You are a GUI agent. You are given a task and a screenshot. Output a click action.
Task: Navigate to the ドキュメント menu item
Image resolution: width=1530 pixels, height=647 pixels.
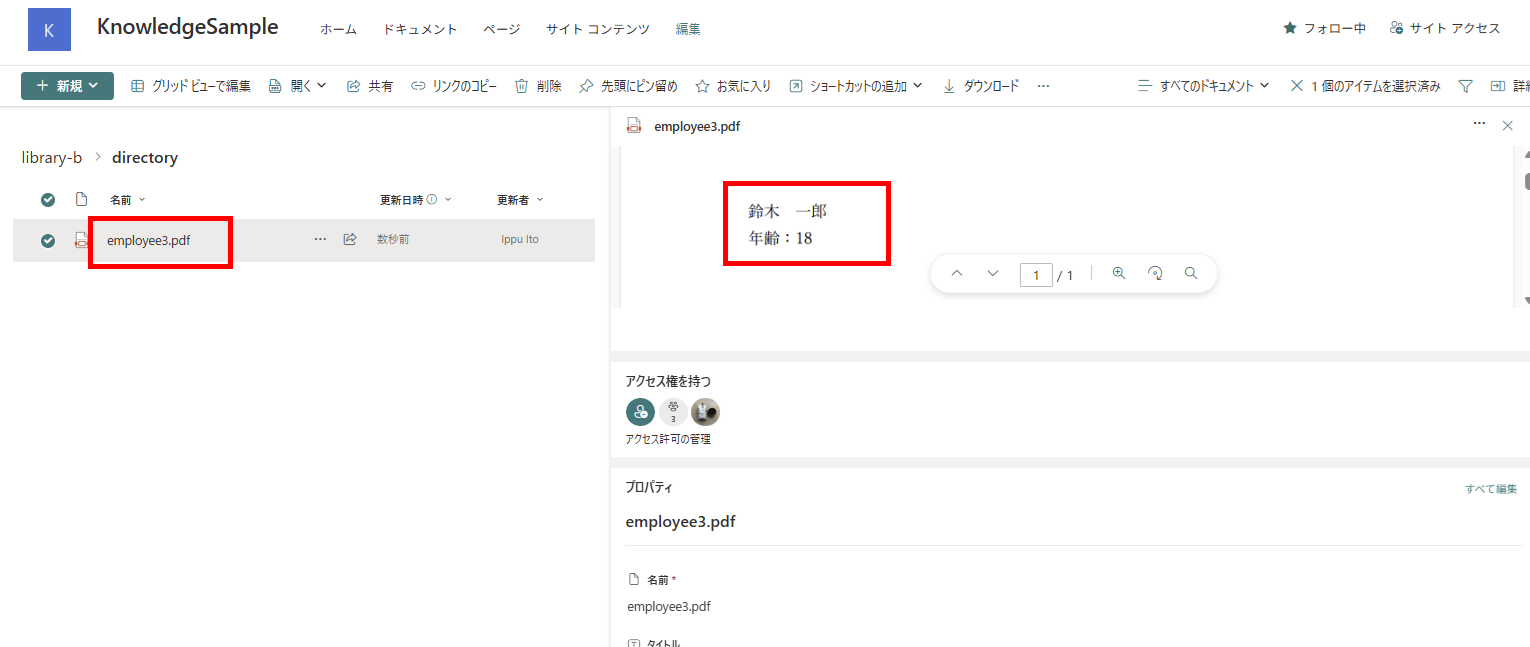click(x=419, y=29)
